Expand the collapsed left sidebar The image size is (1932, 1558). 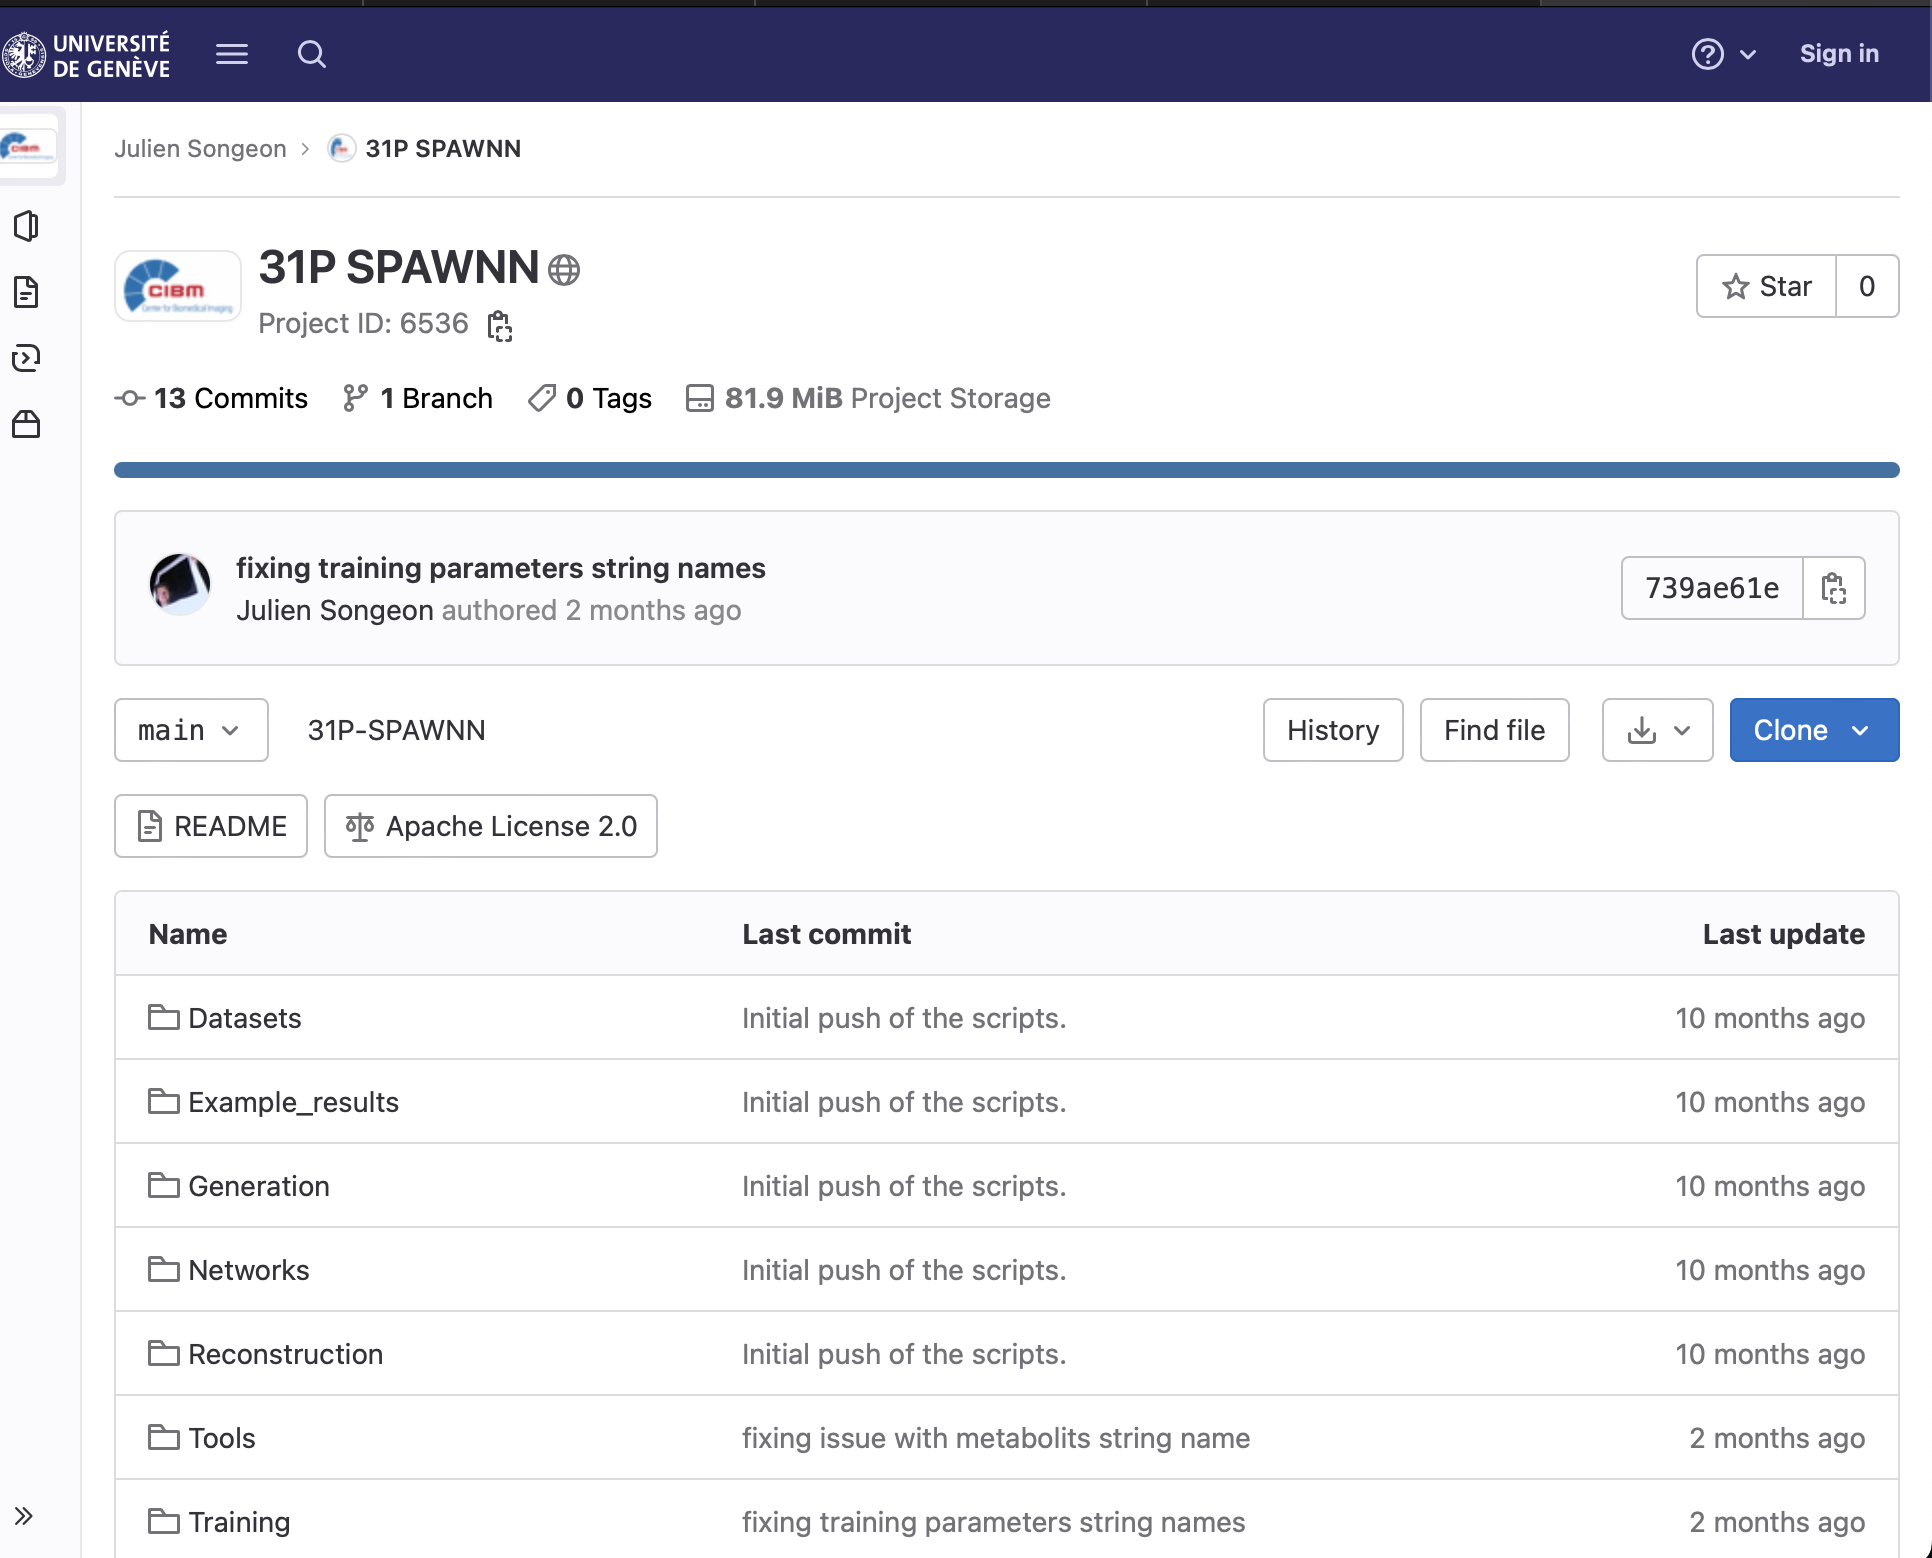pos(24,1515)
